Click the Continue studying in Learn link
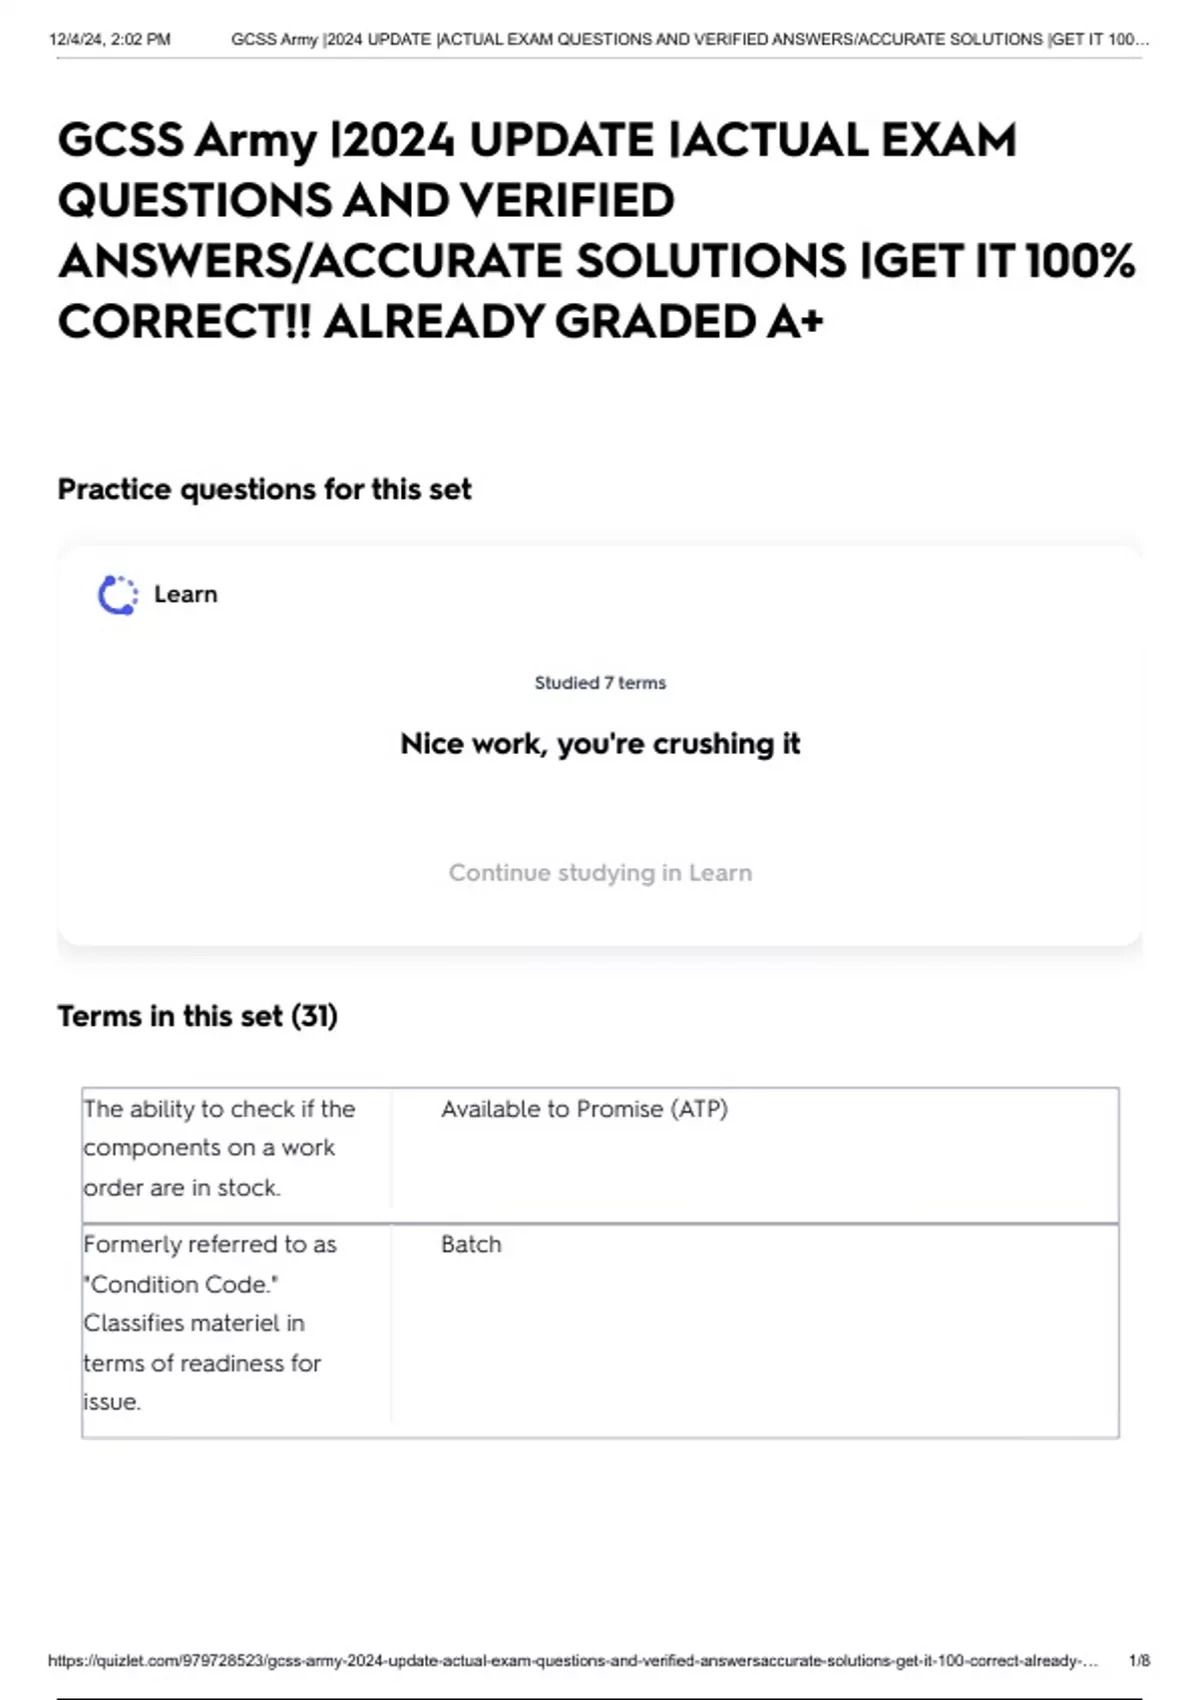This screenshot has width=1200, height=1700. 600,873
